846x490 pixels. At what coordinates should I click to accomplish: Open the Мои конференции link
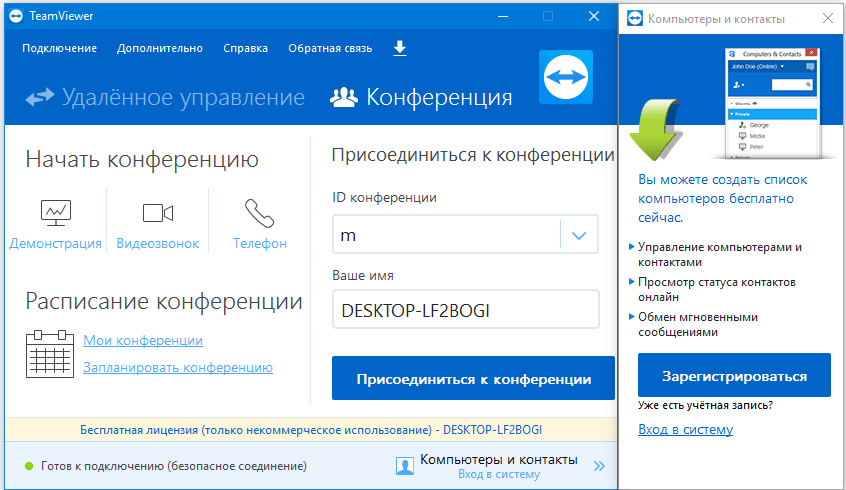143,341
